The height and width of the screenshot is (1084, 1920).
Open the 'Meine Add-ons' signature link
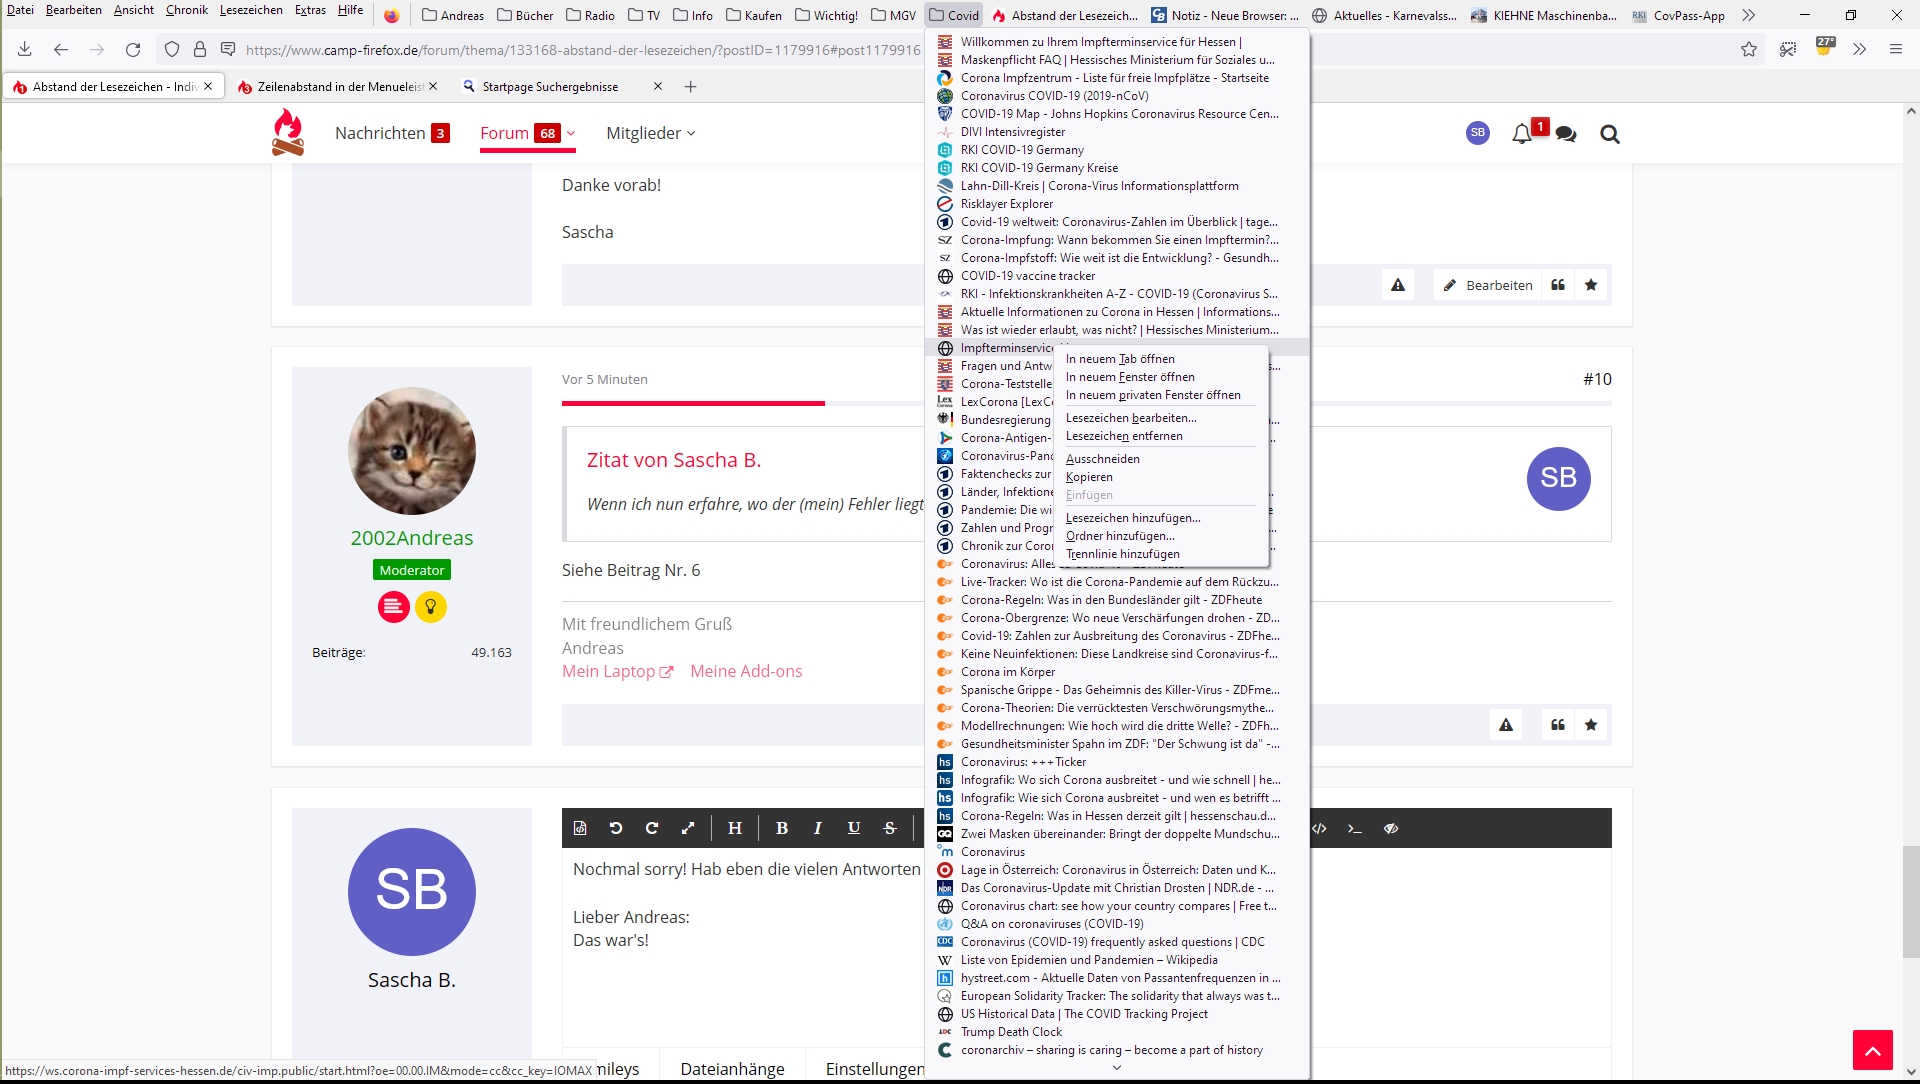click(x=746, y=671)
